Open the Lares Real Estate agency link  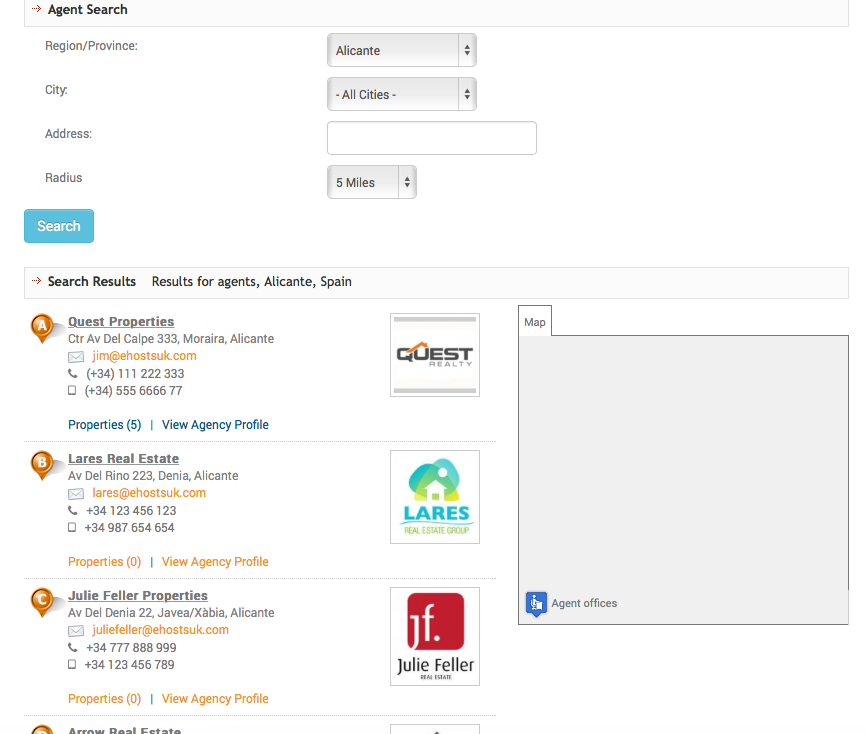(x=124, y=458)
